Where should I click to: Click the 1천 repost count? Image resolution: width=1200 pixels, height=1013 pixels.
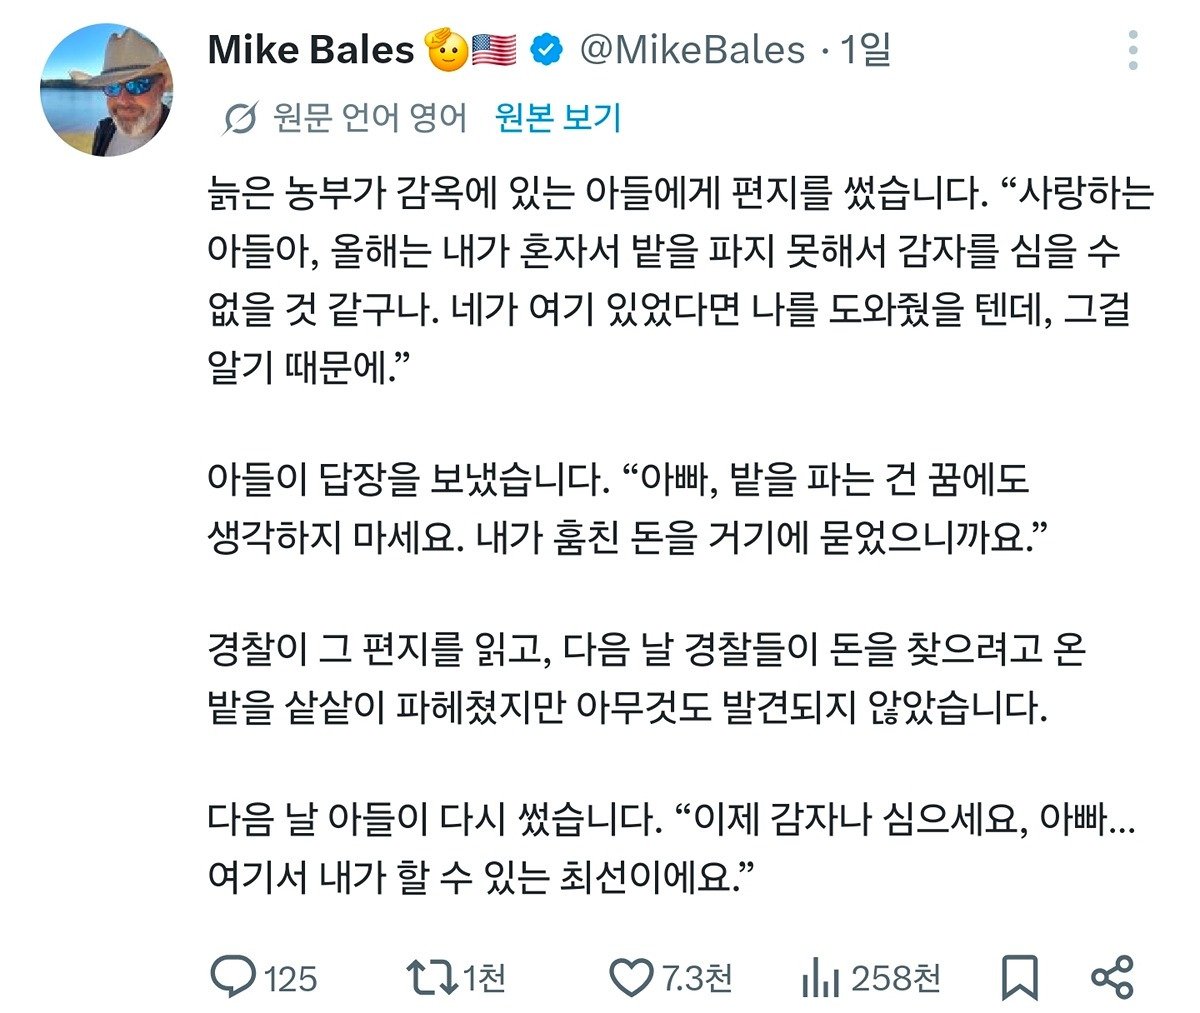point(484,978)
